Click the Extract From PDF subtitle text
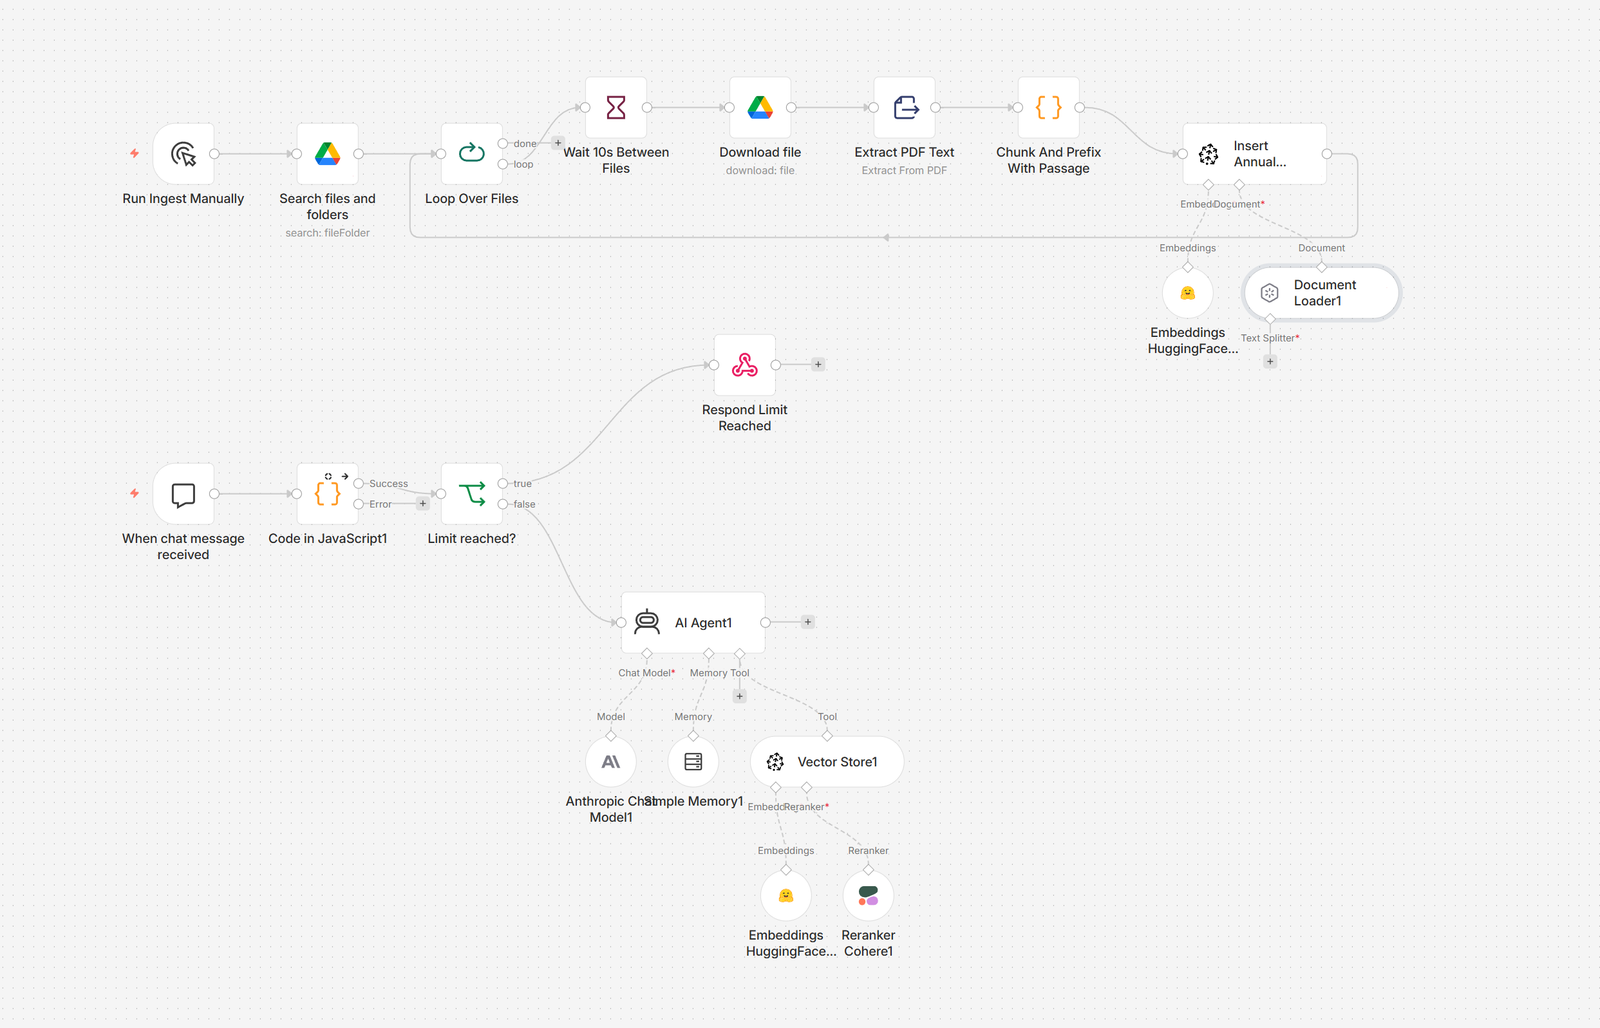The height and width of the screenshot is (1028, 1600). point(904,171)
